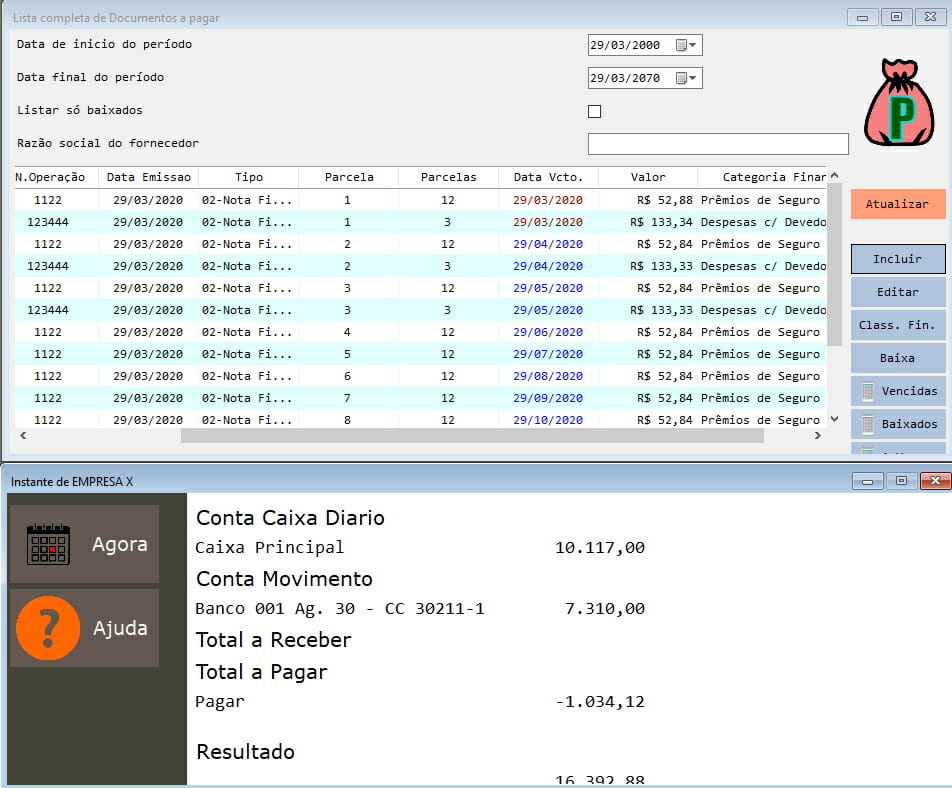Open the Class. Fin. button
Screen dimensions: 952x788
coord(897,325)
